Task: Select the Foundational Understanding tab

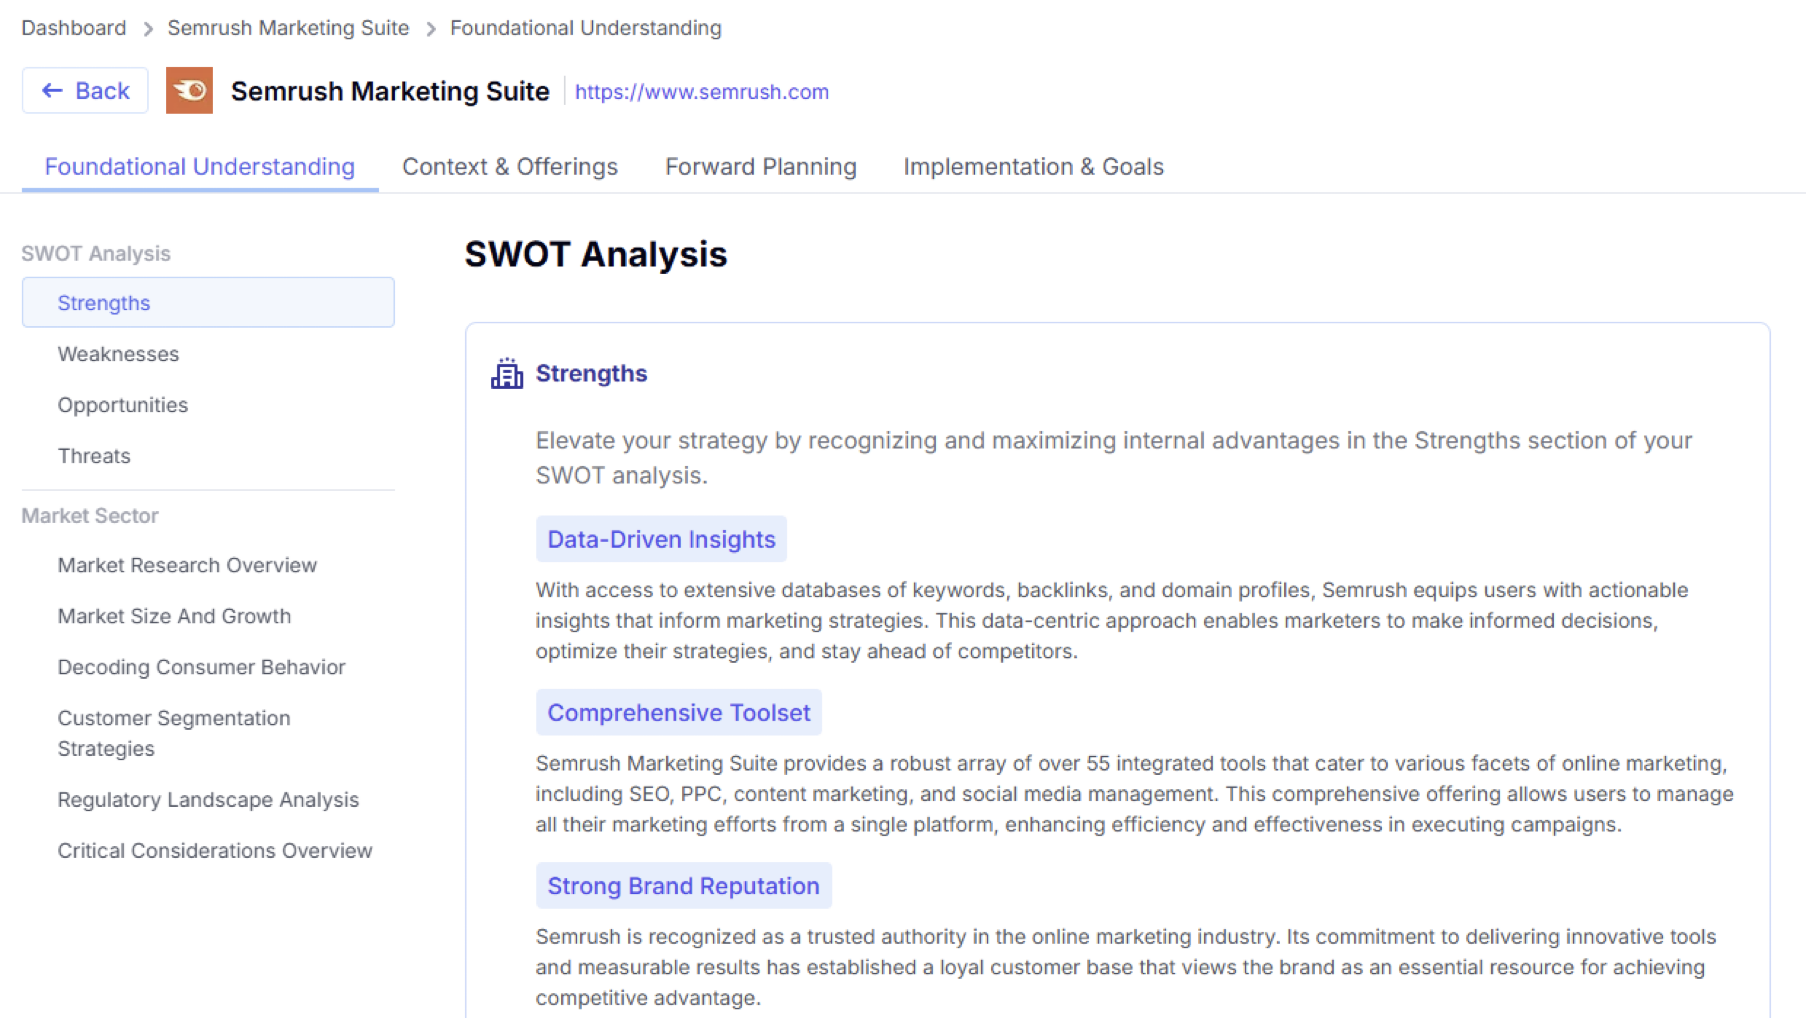Action: [x=198, y=166]
